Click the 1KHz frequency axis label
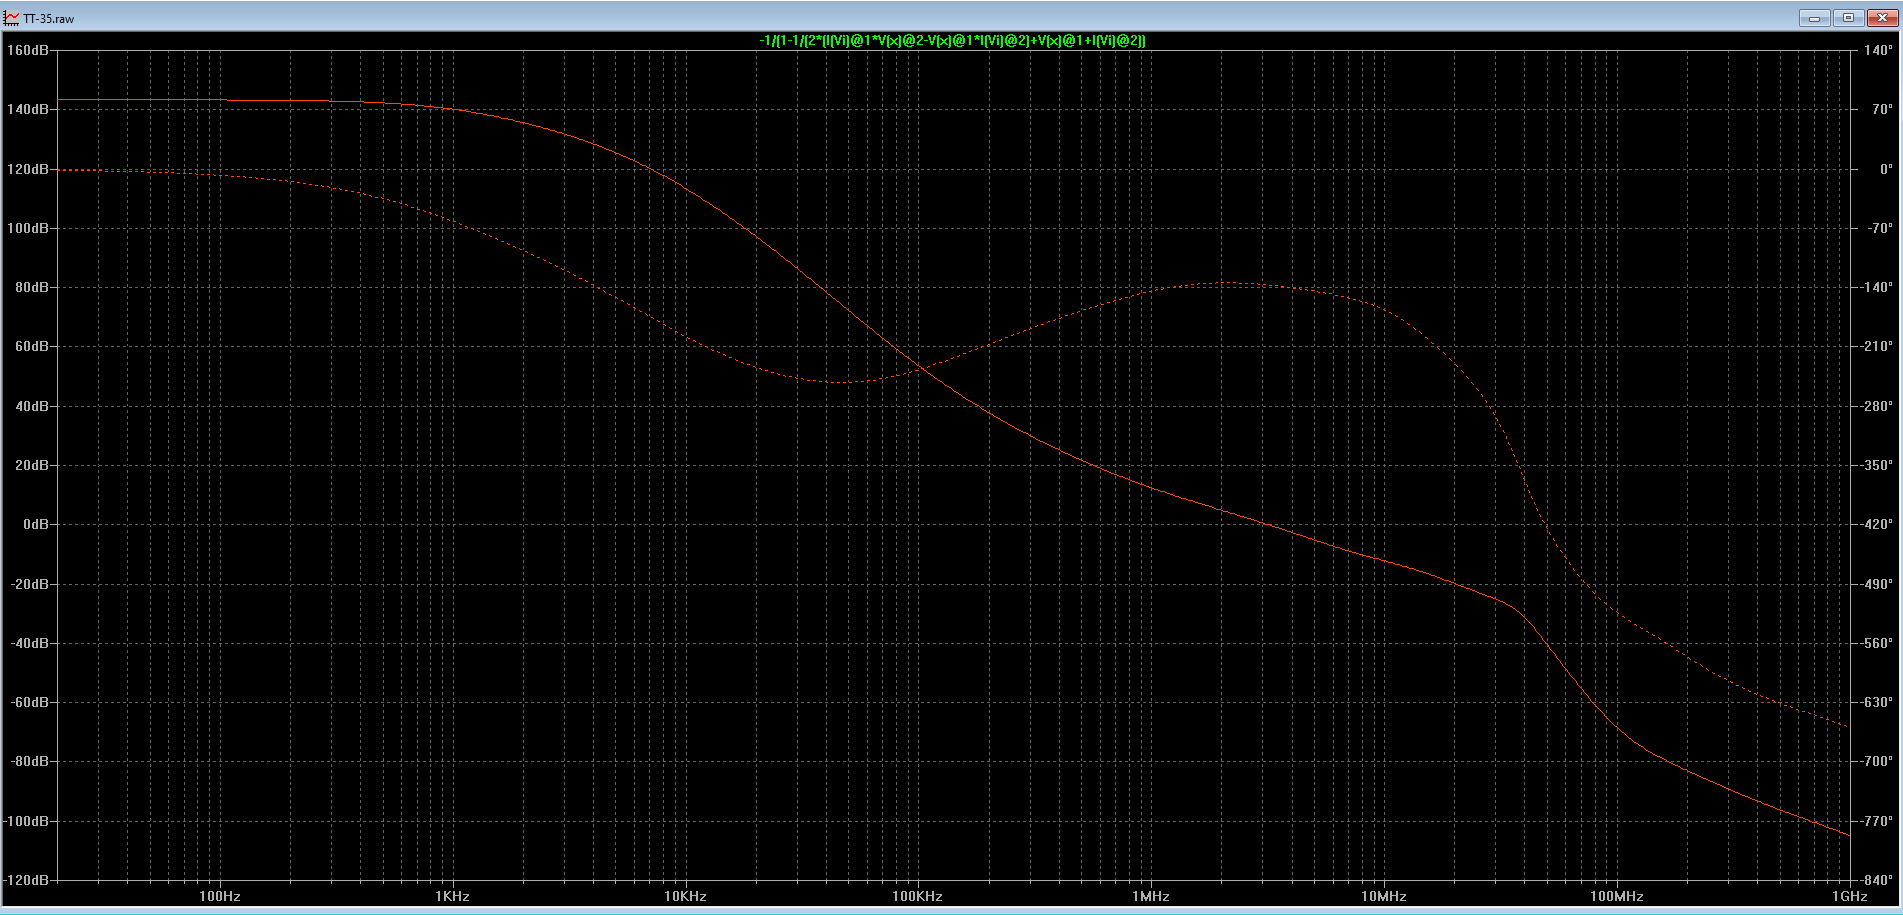The image size is (1903, 915). pyautogui.click(x=453, y=896)
